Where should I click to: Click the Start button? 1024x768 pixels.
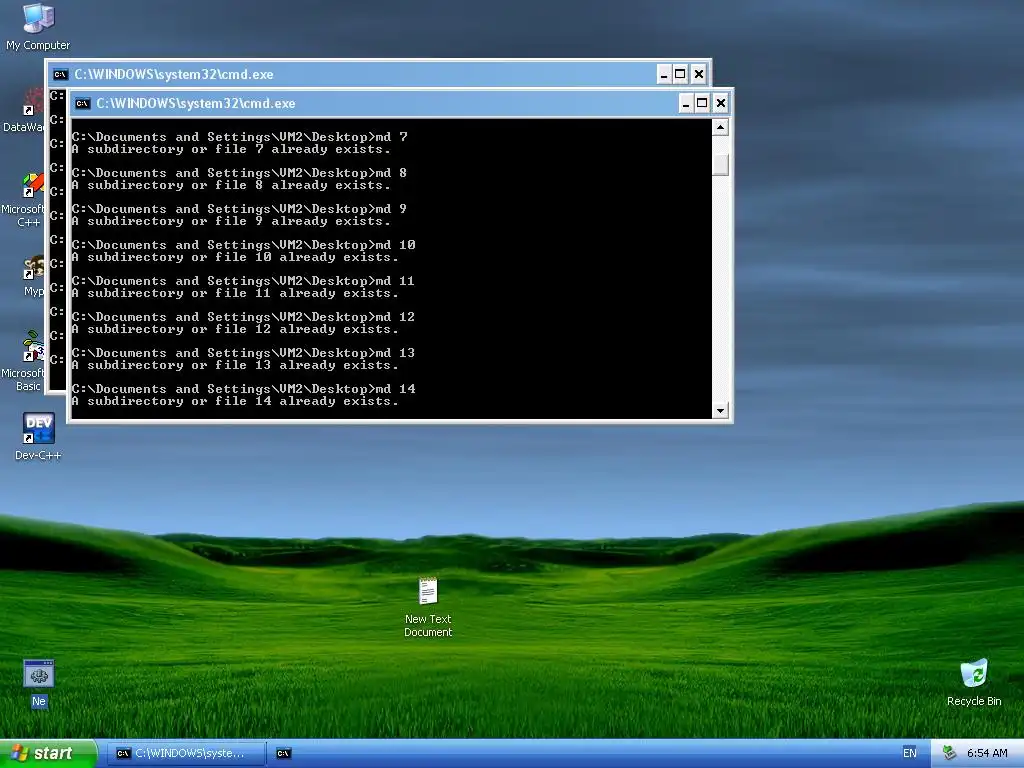[48, 753]
